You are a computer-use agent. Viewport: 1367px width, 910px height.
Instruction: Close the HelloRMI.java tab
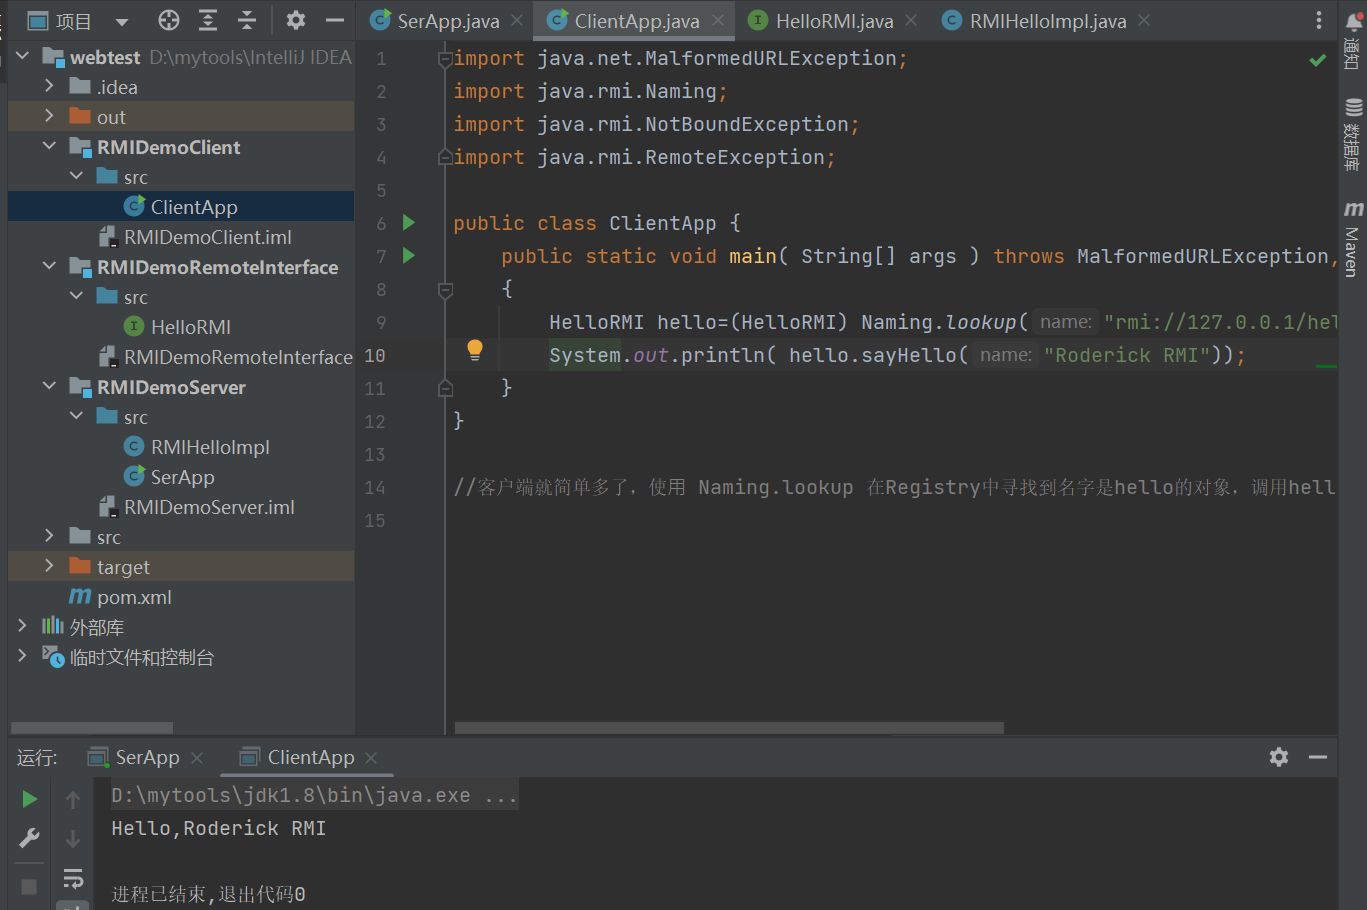[911, 20]
